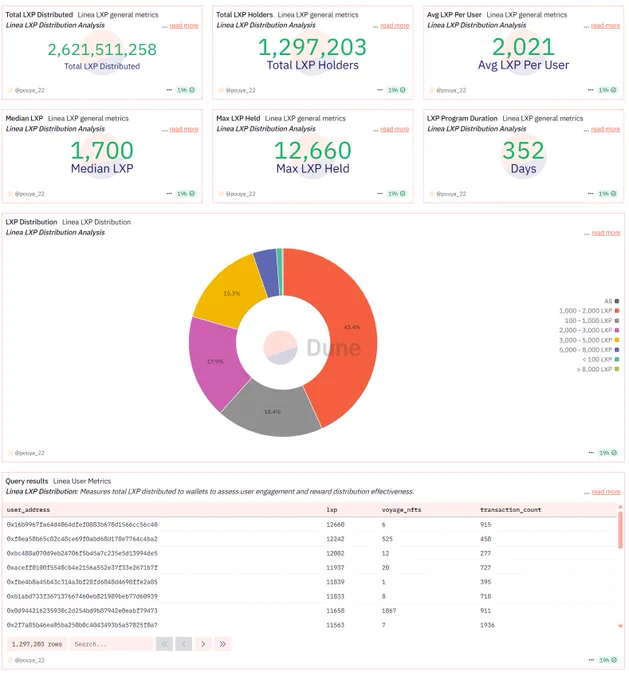The width and height of the screenshot is (629, 680).
Task: Sort by user_address column header
Action: click(x=28, y=510)
